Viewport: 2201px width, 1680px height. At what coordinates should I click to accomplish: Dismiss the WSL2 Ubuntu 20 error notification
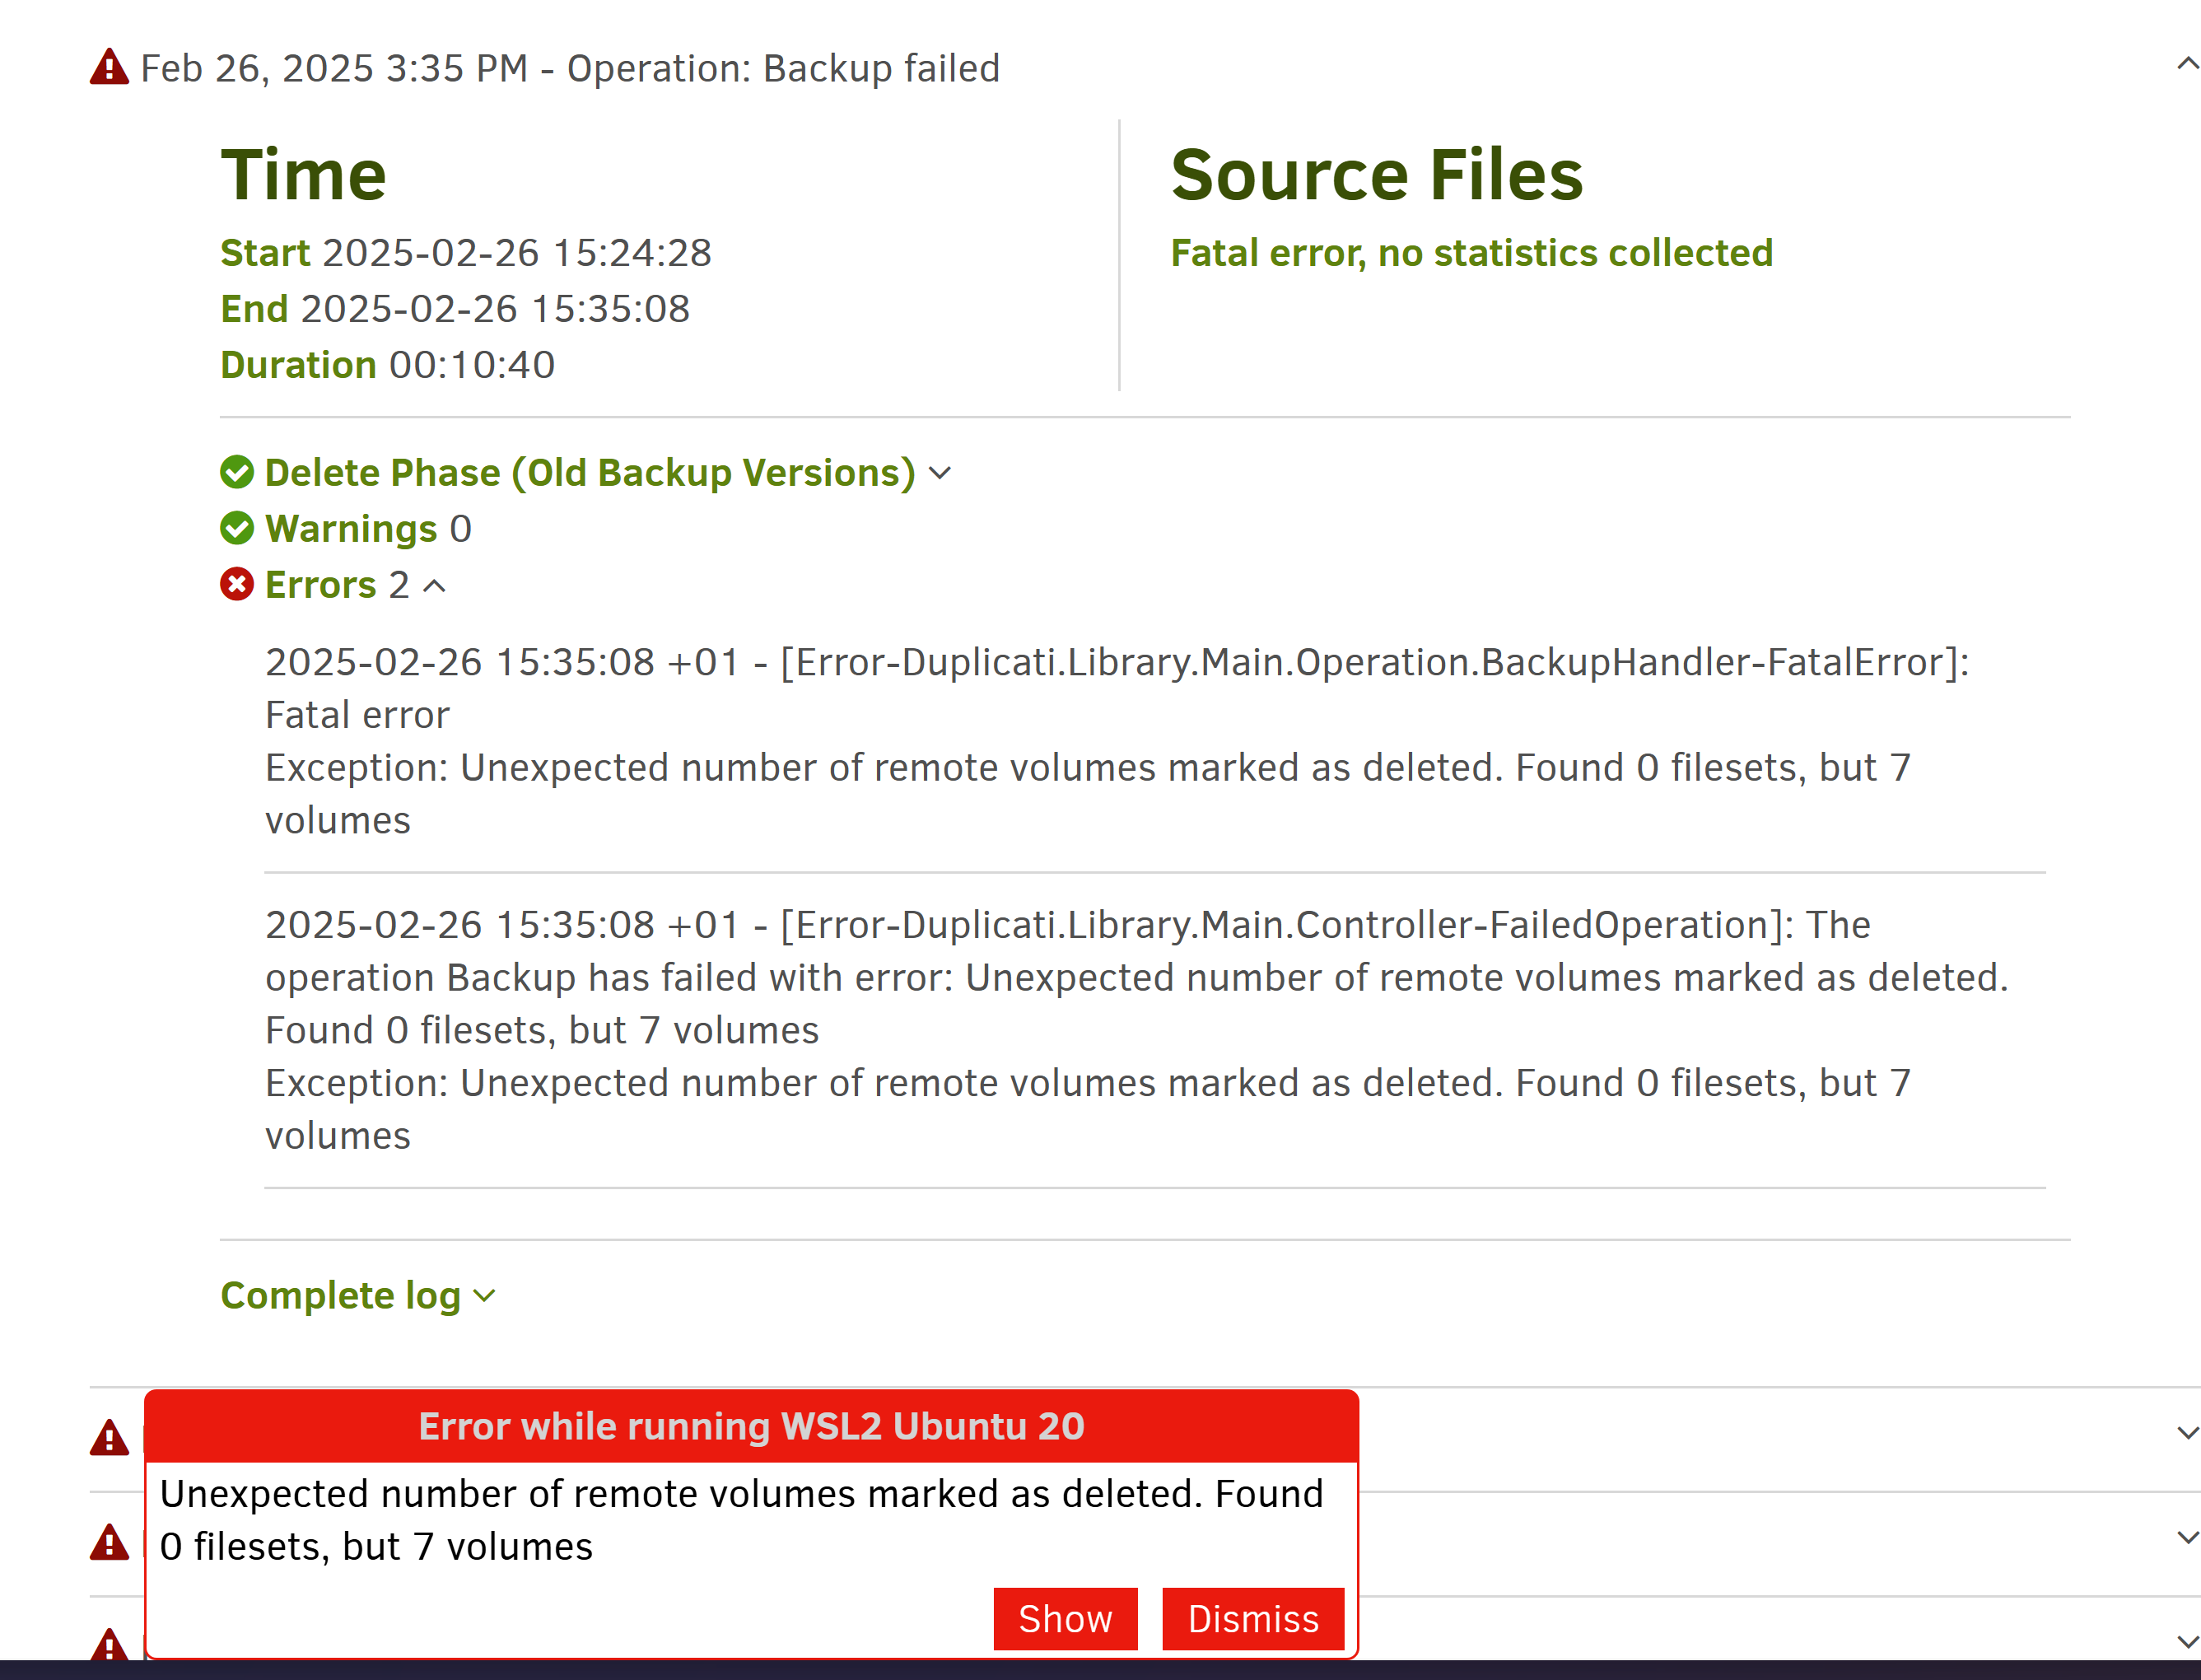click(x=1253, y=1619)
